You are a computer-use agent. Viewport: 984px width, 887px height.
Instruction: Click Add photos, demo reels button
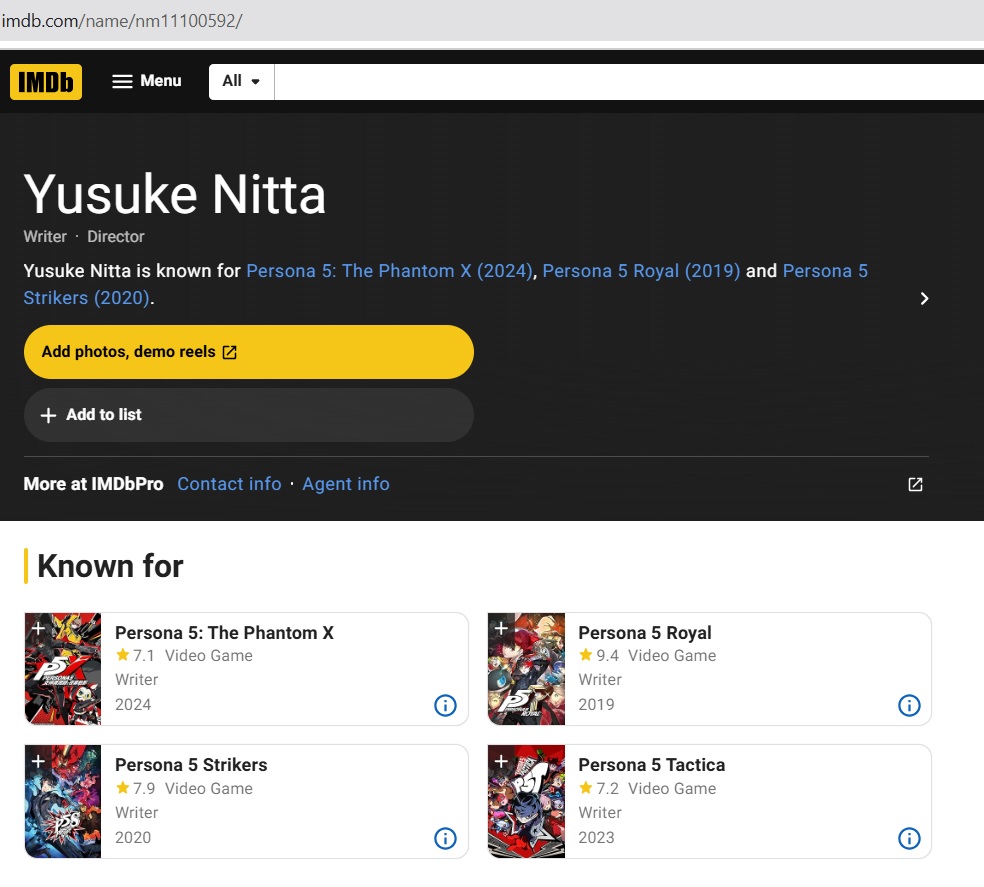[x=249, y=352]
